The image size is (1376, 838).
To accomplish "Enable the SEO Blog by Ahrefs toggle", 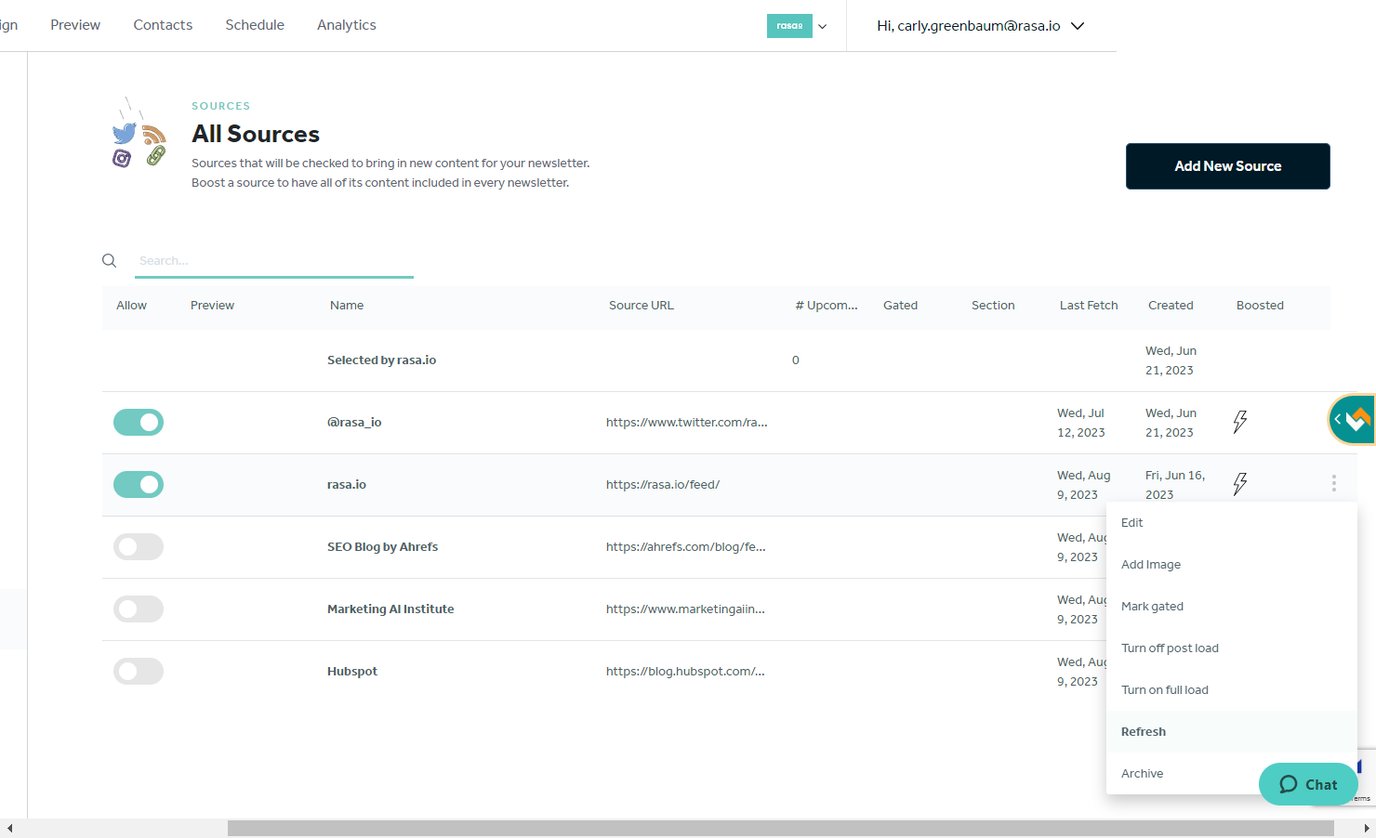I will (x=138, y=547).
